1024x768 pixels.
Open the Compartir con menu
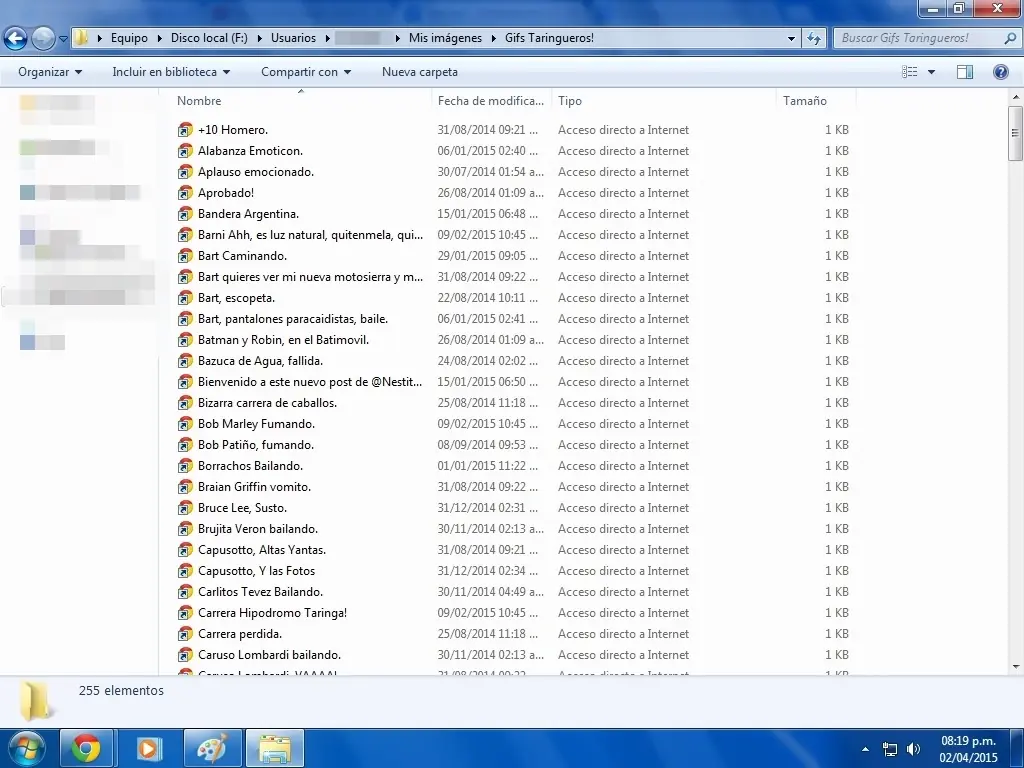click(x=306, y=72)
